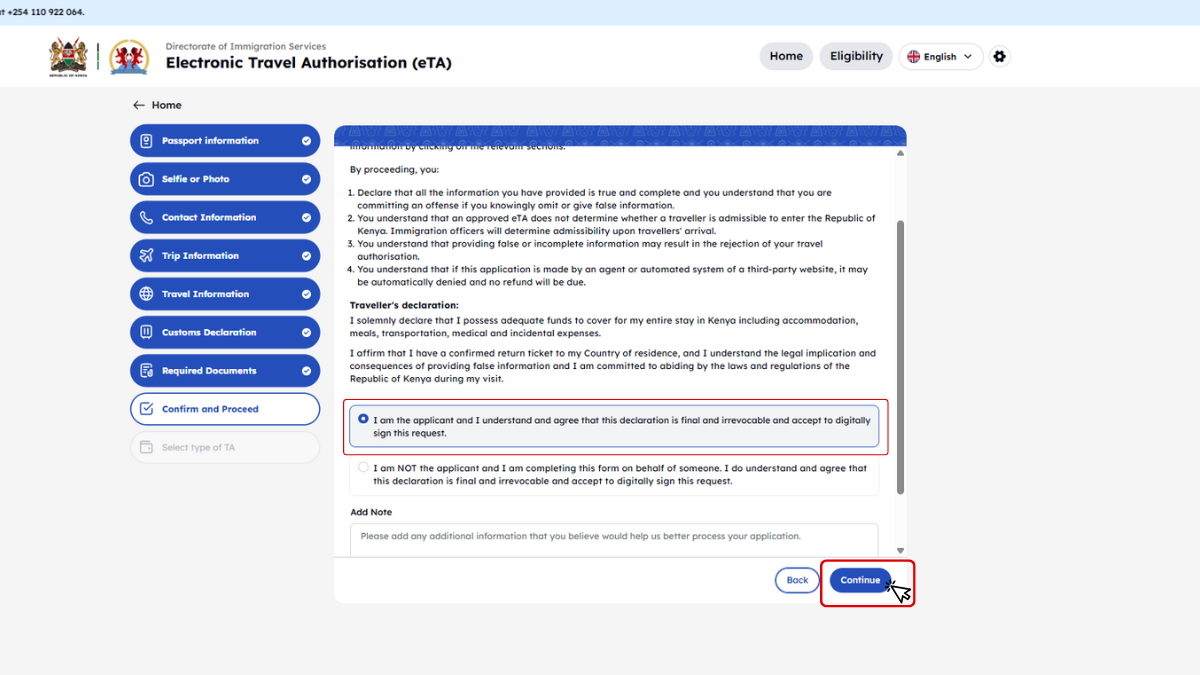Click the Selfie or Photo camera icon
Screen dimensions: 1200x675
pyautogui.click(x=146, y=179)
